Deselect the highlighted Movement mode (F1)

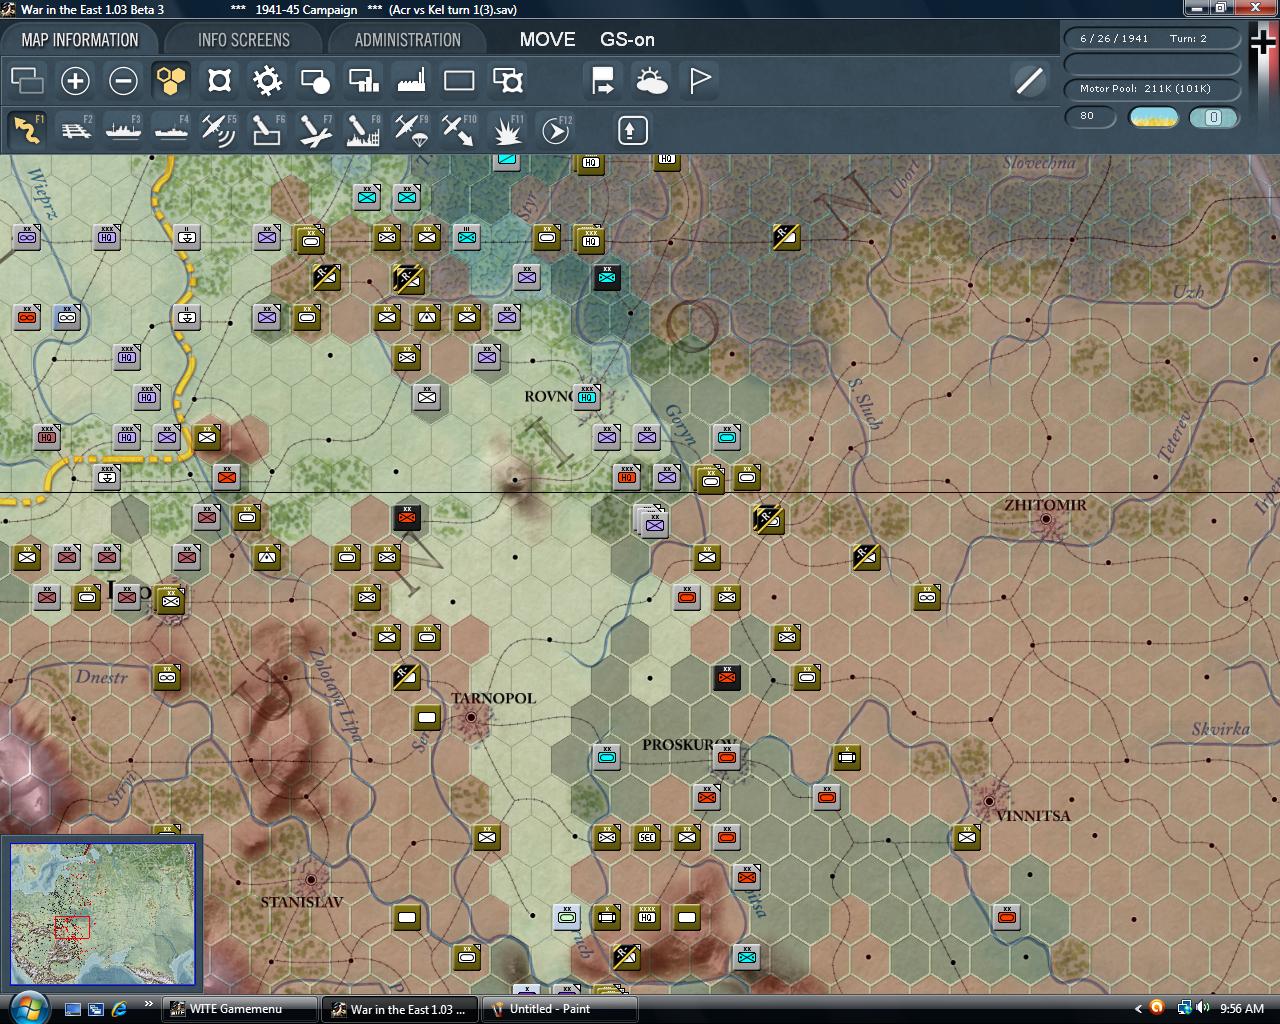click(x=27, y=129)
